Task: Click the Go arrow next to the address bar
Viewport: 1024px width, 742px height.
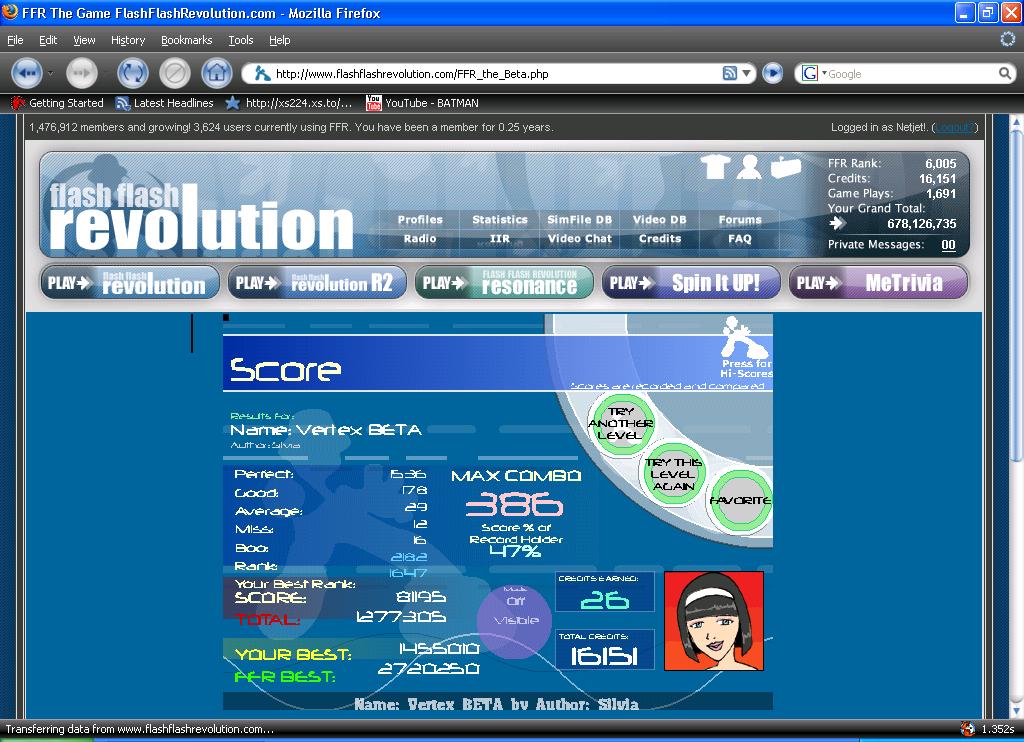Action: point(773,73)
